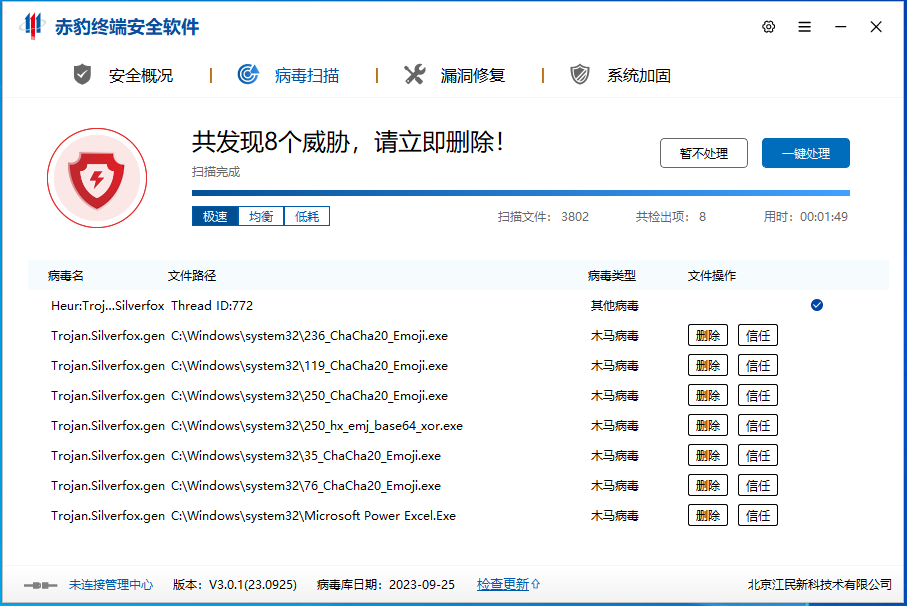Click the blue checkmark on Thread ID:772
Image resolution: width=907 pixels, height=606 pixels.
[x=817, y=305]
